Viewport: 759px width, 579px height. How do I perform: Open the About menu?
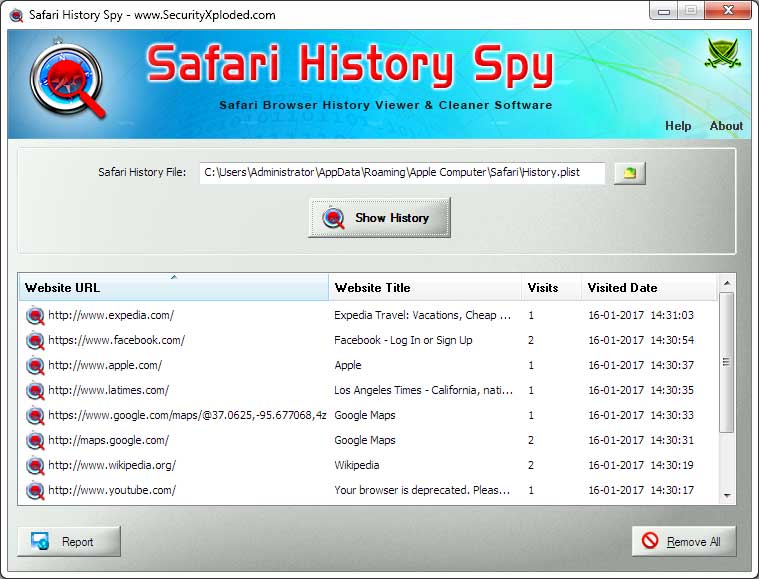tap(726, 126)
